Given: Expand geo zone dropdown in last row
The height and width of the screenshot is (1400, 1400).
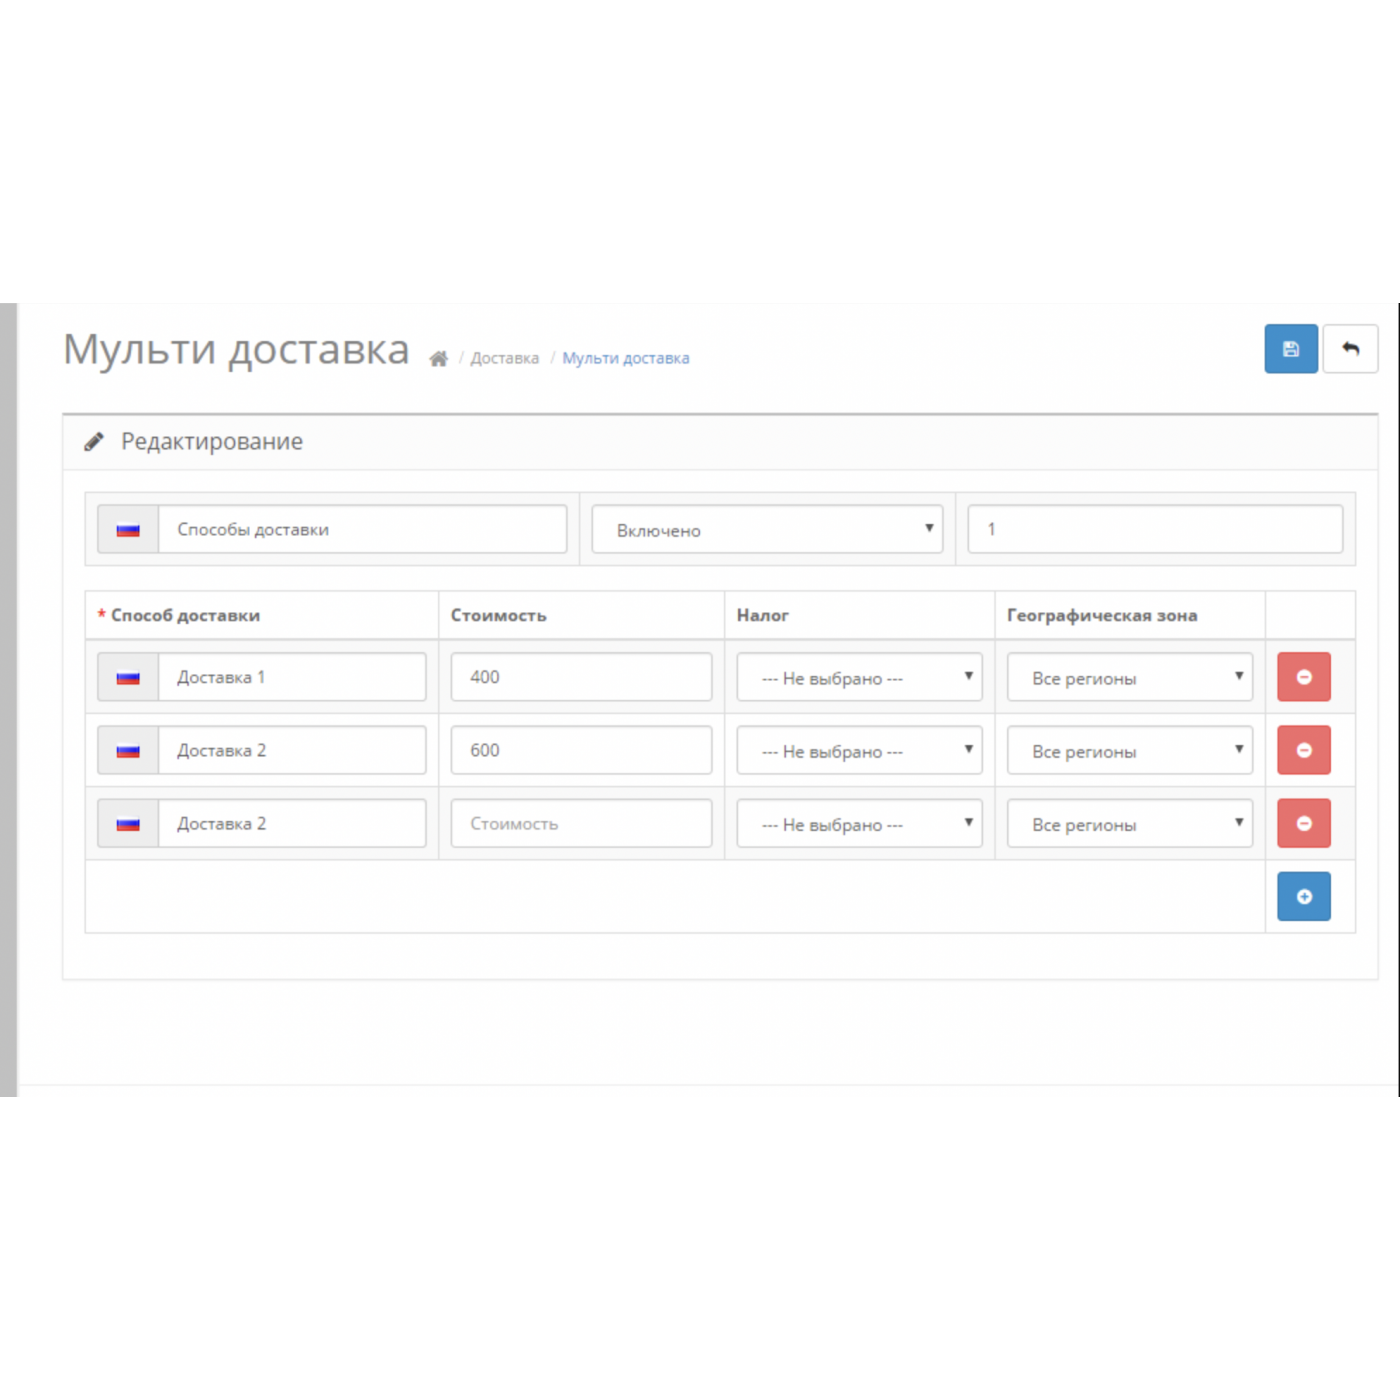Looking at the screenshot, I should [1129, 823].
